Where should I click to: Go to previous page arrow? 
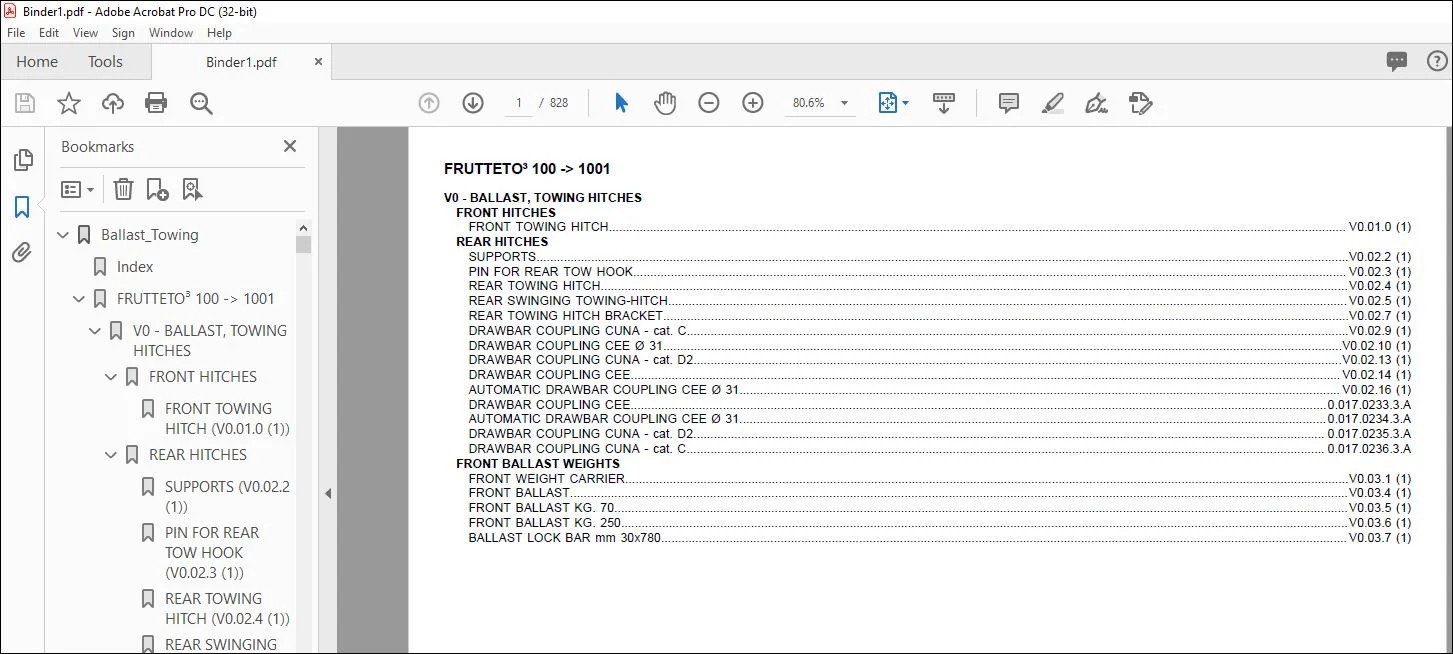coord(429,103)
